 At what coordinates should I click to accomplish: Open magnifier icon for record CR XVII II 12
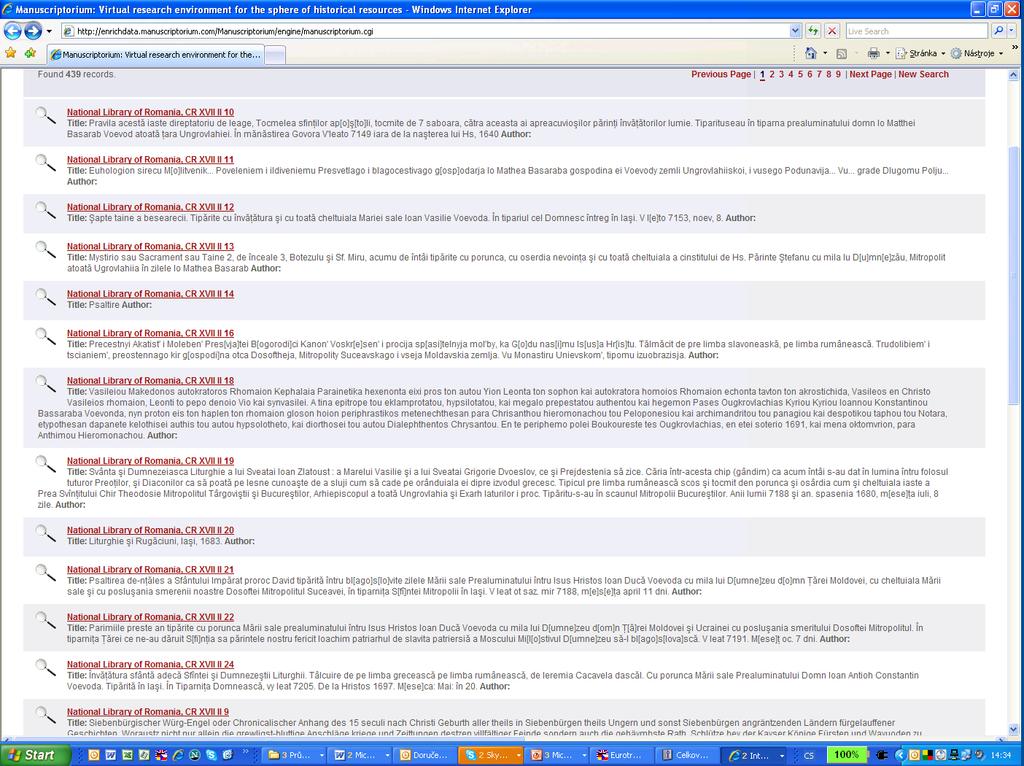point(45,210)
